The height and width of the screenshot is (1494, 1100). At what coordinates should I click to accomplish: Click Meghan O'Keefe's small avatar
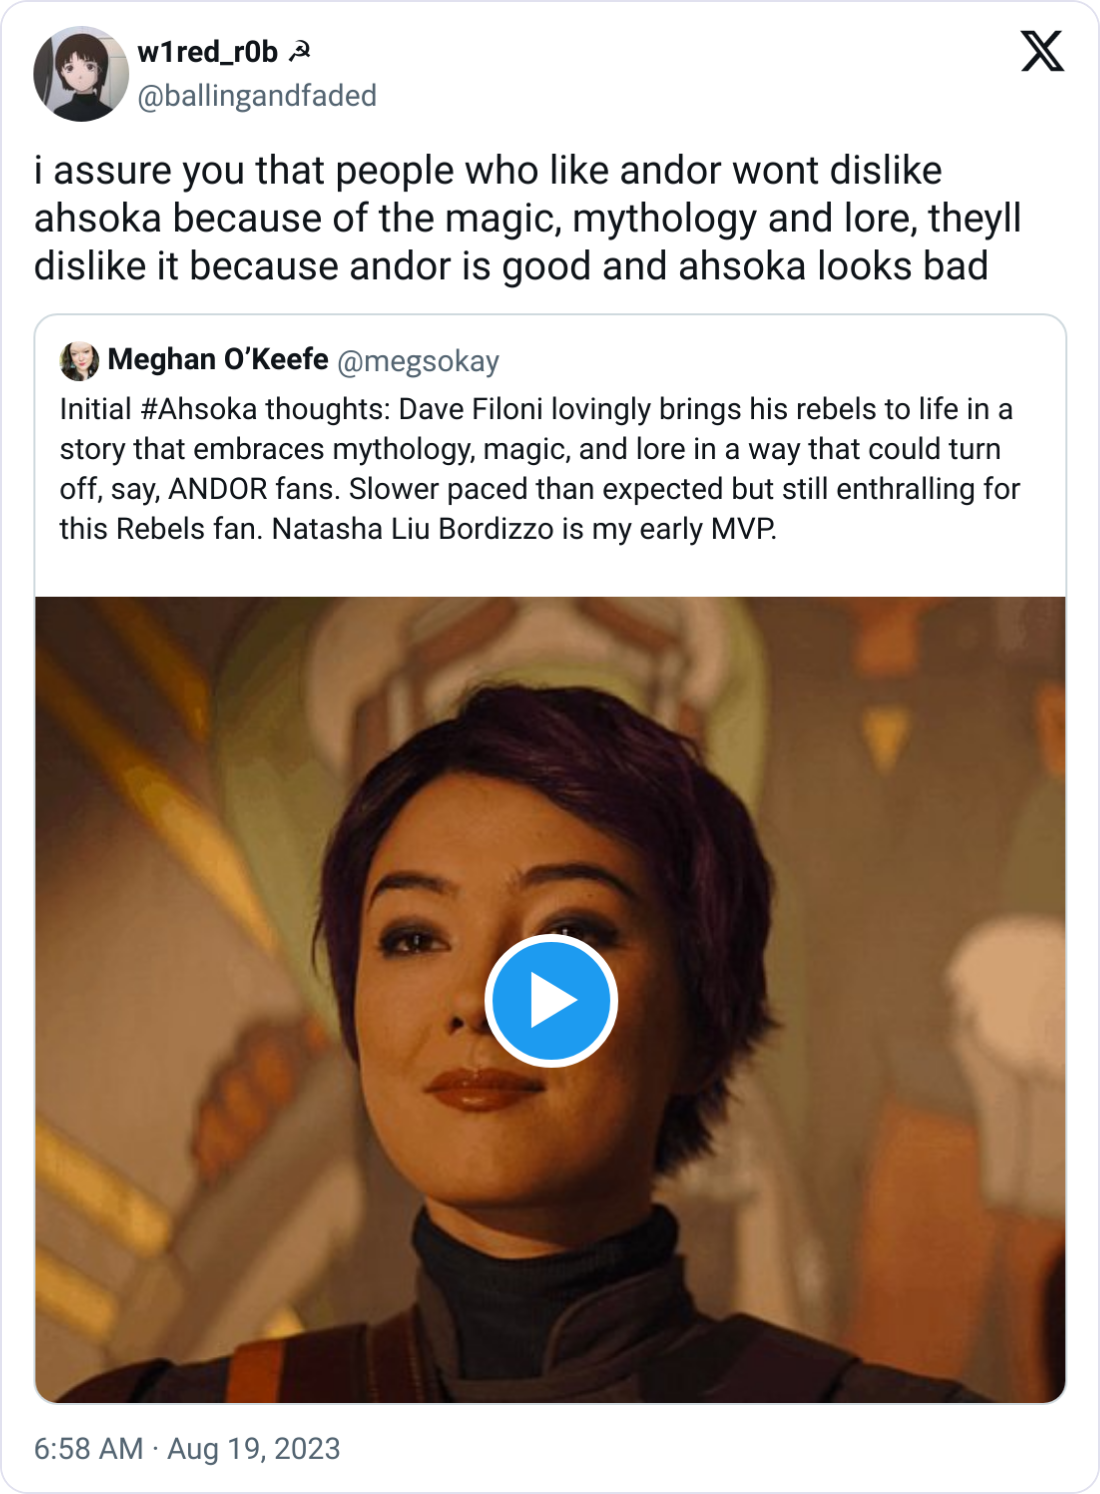pyautogui.click(x=79, y=361)
